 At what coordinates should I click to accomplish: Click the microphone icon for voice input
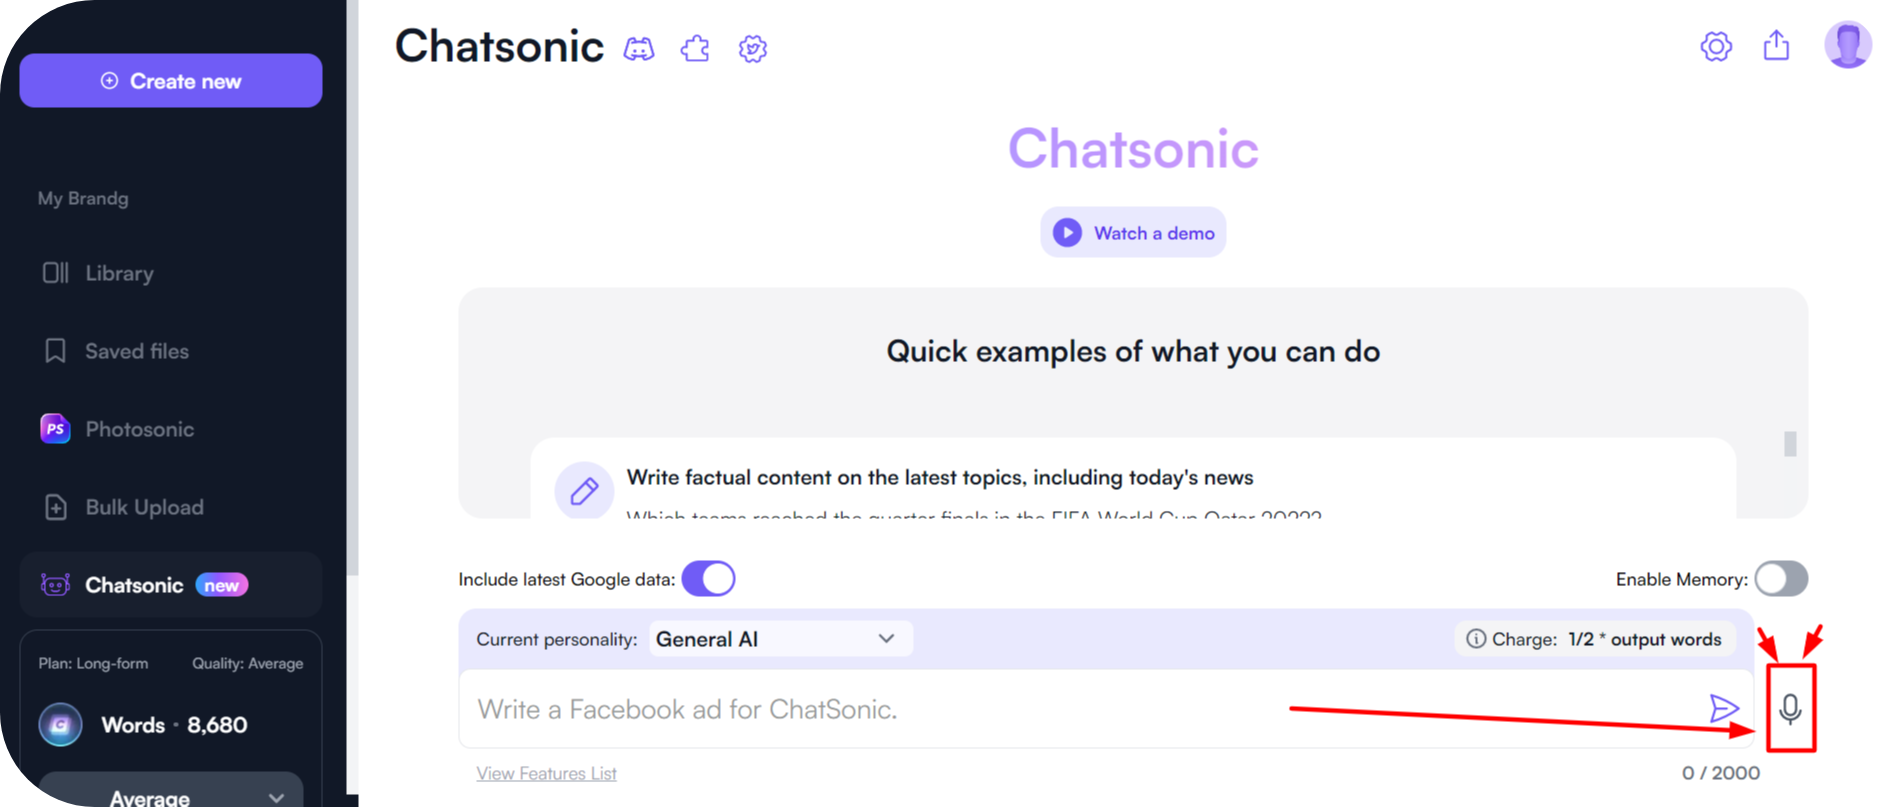pos(1792,708)
